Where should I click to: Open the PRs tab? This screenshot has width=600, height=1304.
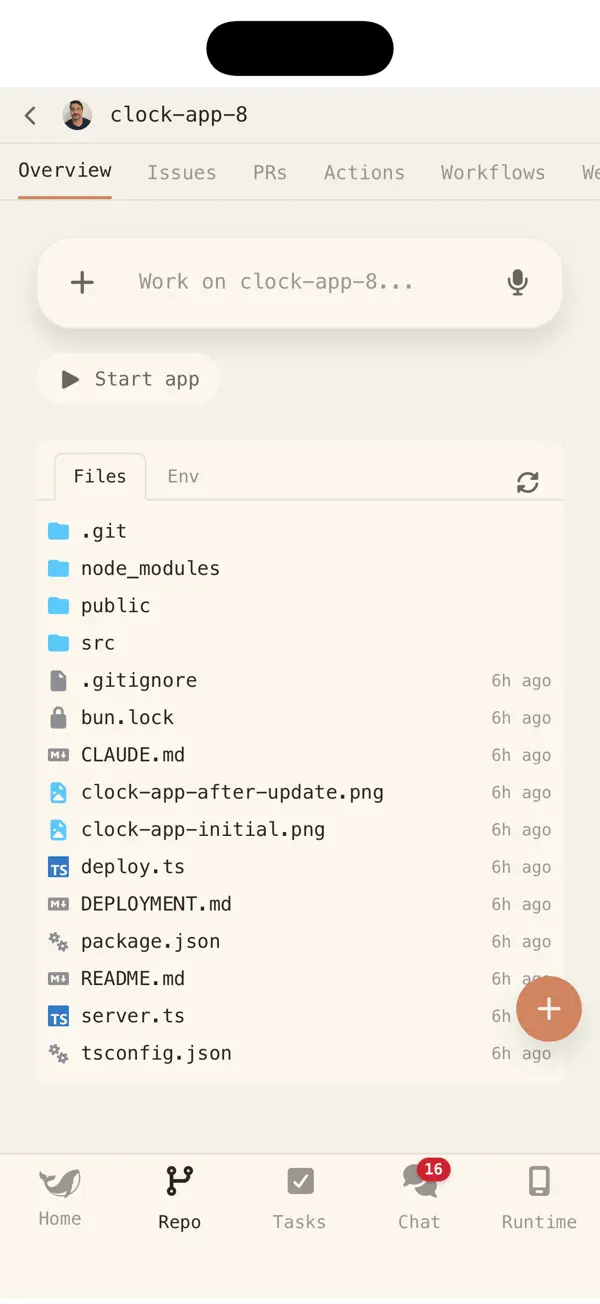click(270, 172)
